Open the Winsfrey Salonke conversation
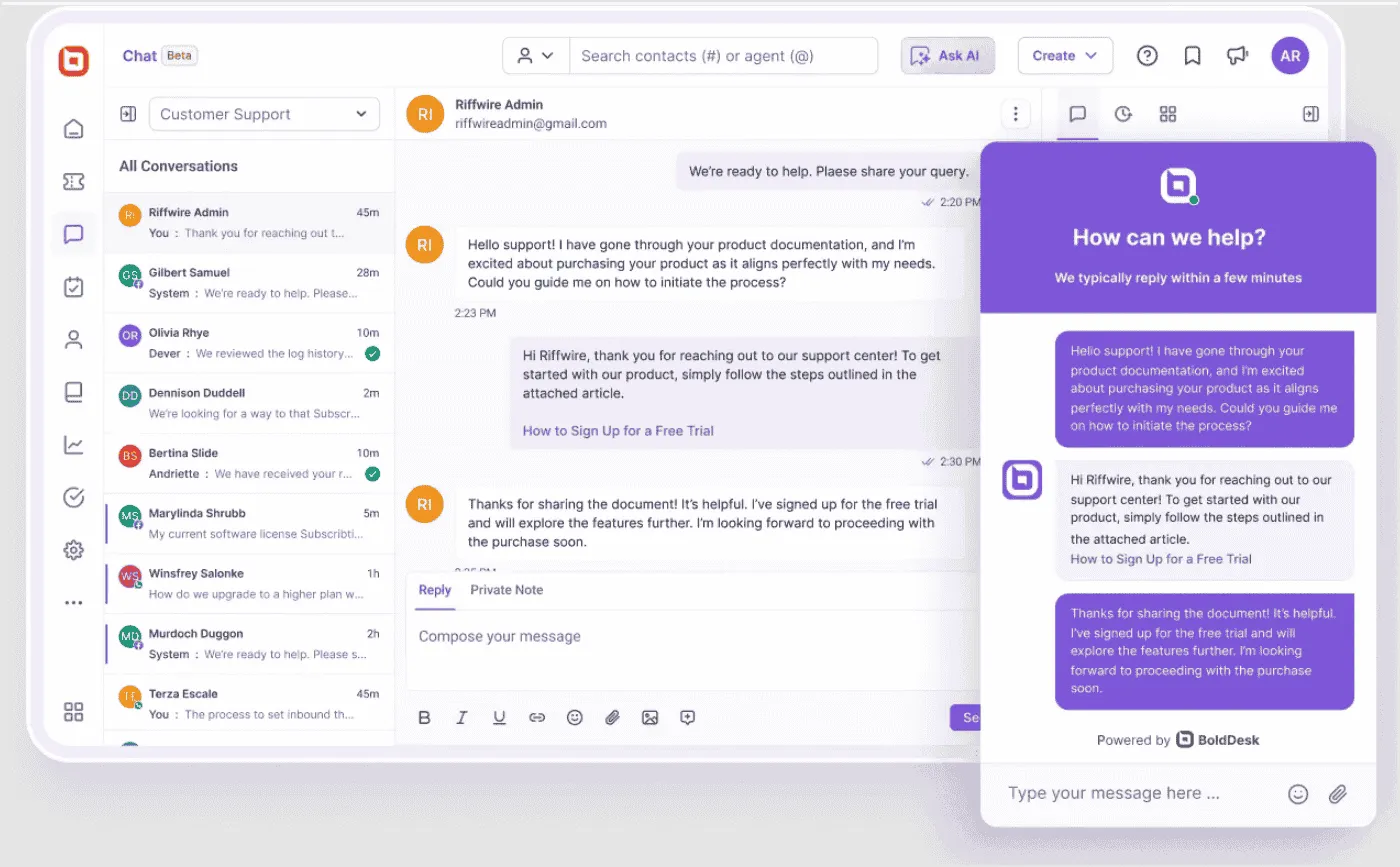The image size is (1400, 867). pos(249,583)
